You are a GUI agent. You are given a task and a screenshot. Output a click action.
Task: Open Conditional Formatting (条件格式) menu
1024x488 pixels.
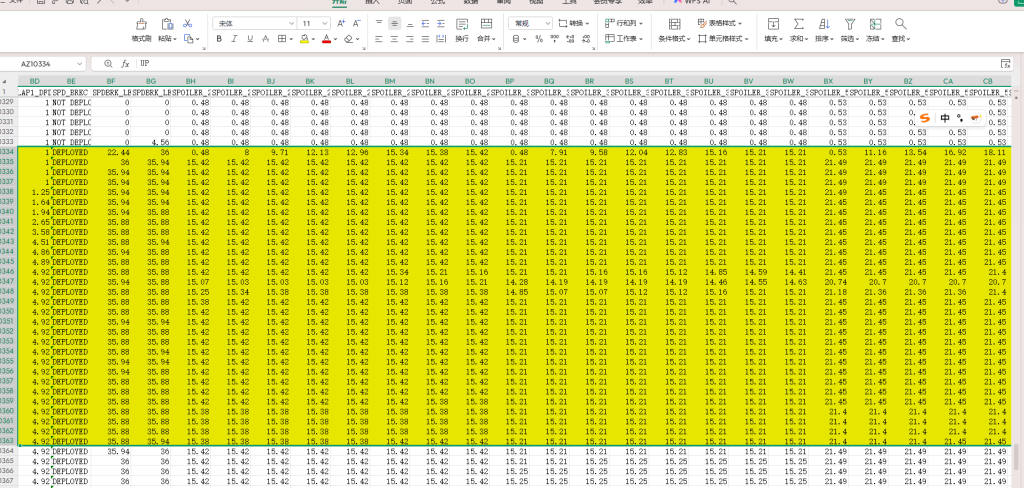[675, 30]
